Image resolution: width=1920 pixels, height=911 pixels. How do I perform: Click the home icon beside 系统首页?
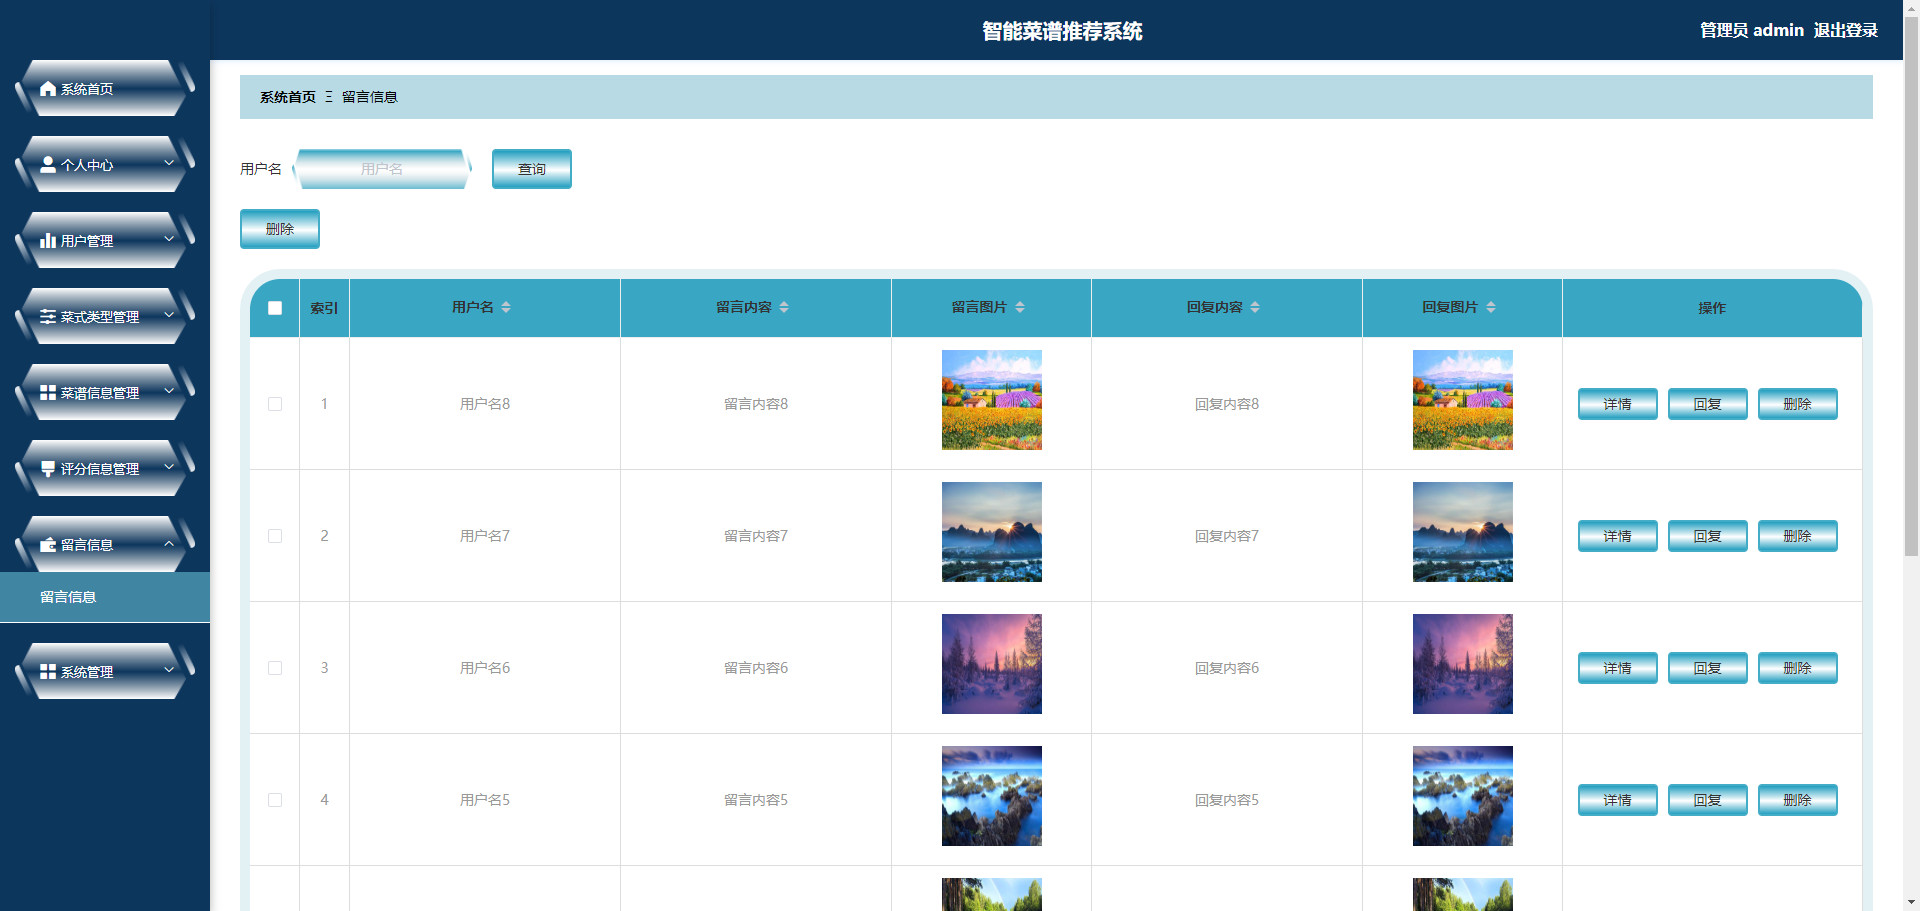coord(47,89)
